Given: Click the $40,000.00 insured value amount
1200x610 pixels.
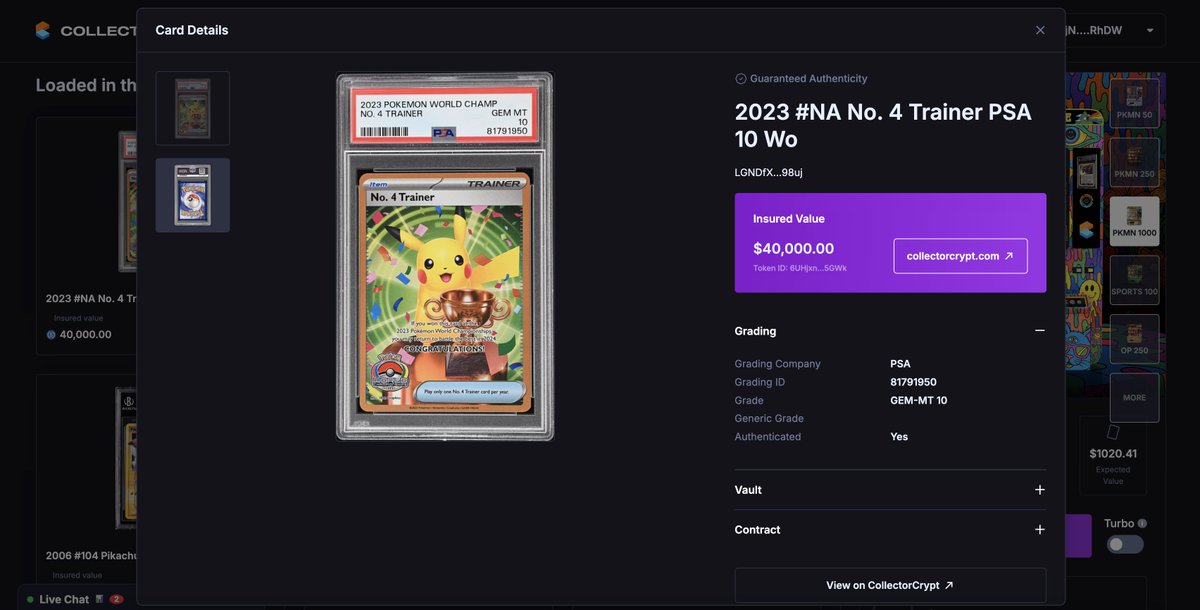Looking at the screenshot, I should pyautogui.click(x=793, y=248).
